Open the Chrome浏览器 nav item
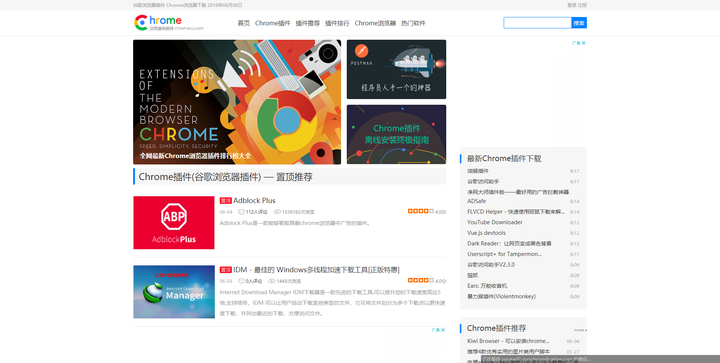Screen dimensions: 720x363 375,23
